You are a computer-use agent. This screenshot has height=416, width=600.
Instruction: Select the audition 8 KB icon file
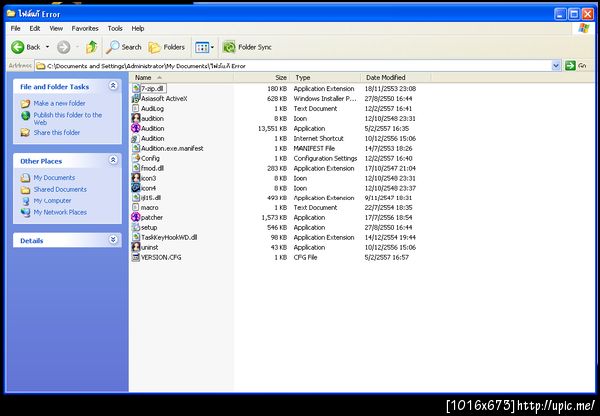tap(136, 118)
